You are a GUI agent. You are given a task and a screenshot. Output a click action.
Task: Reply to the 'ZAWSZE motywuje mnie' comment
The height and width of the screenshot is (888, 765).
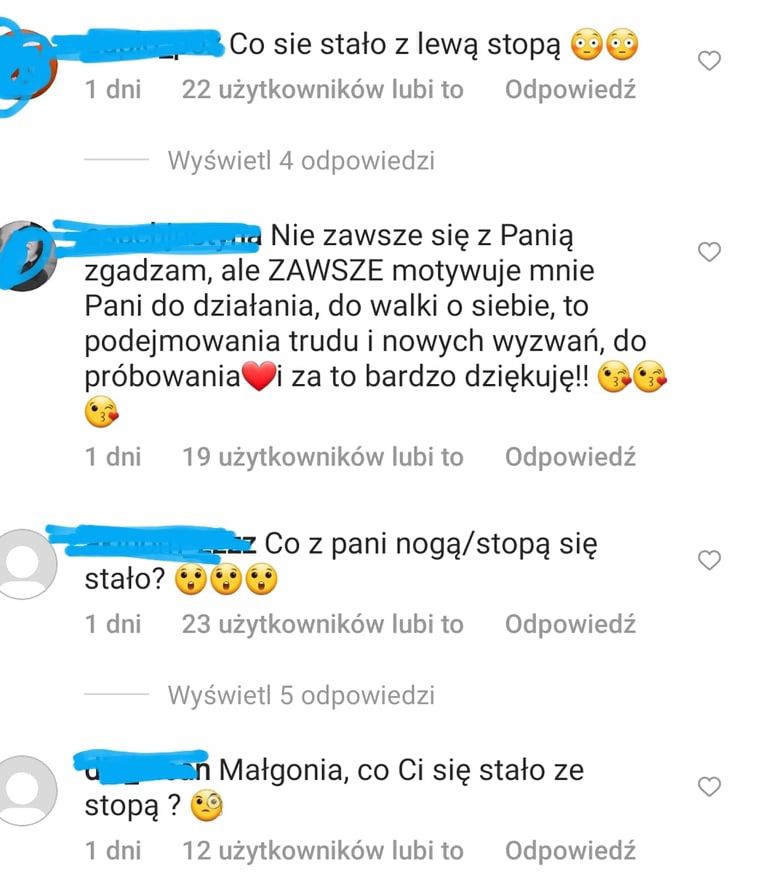pyautogui.click(x=570, y=456)
